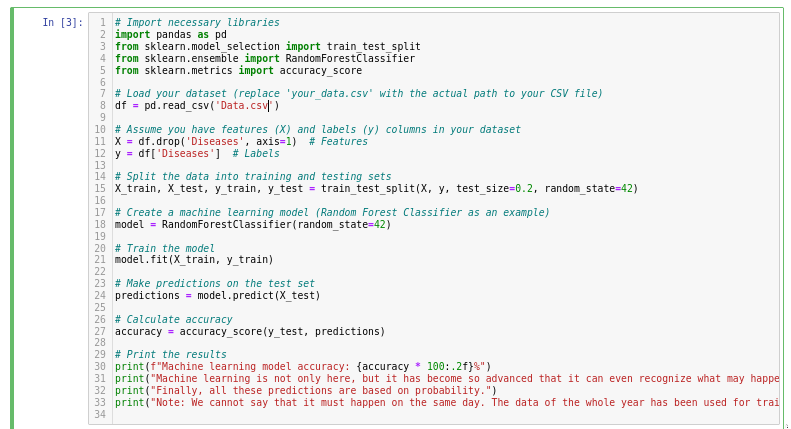Click on RandomForestClassifier import line
This screenshot has width=791, height=429.
(265, 59)
